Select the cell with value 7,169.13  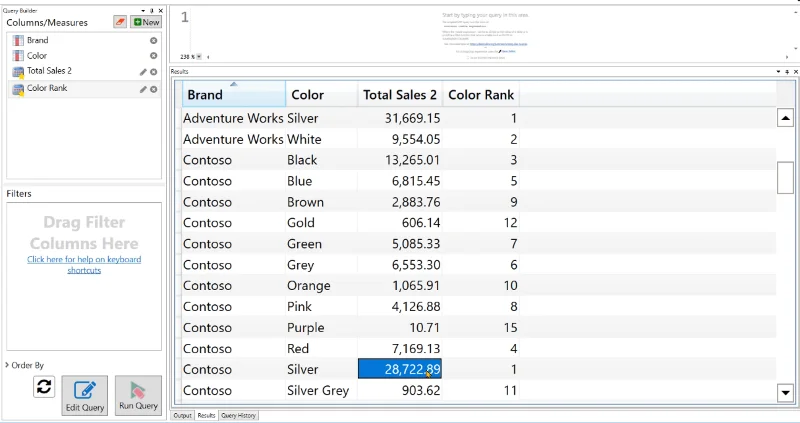point(400,348)
